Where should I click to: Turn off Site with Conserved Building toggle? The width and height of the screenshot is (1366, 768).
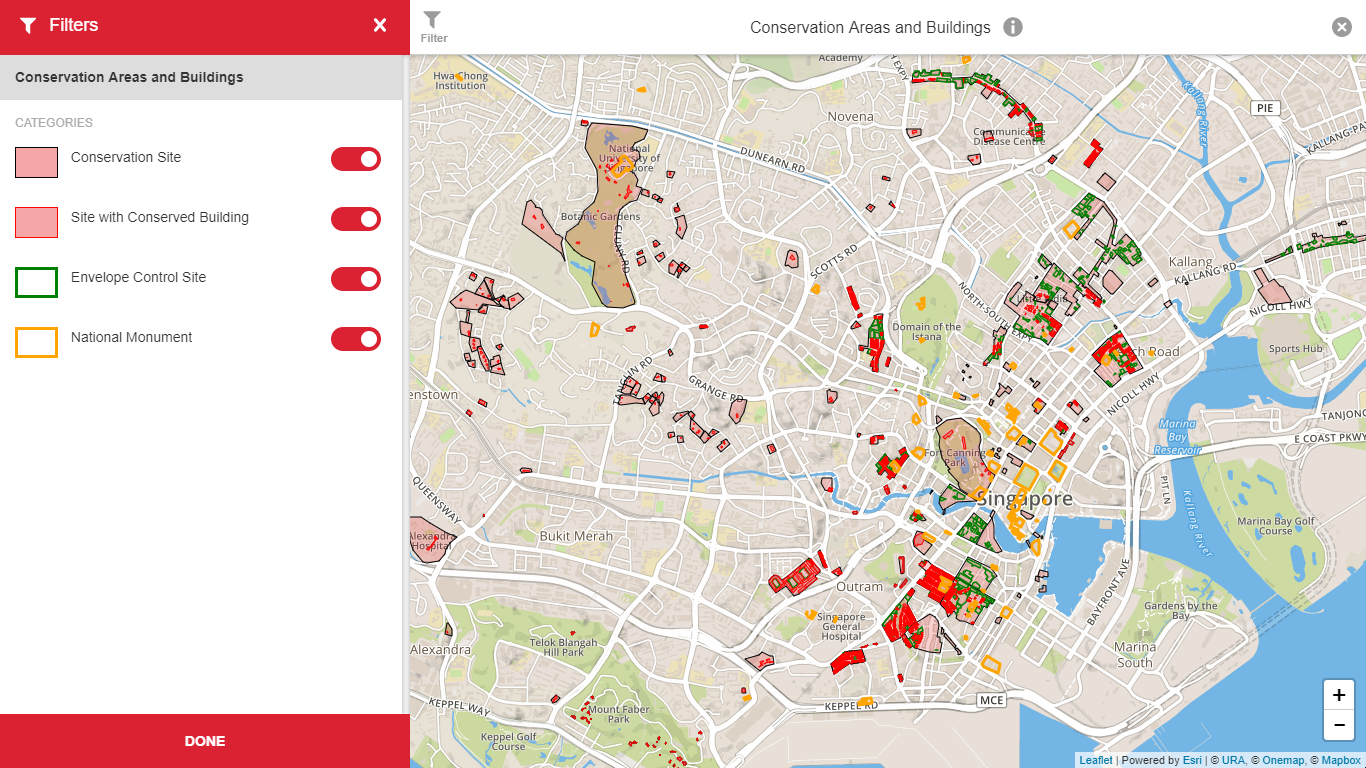pyautogui.click(x=356, y=219)
